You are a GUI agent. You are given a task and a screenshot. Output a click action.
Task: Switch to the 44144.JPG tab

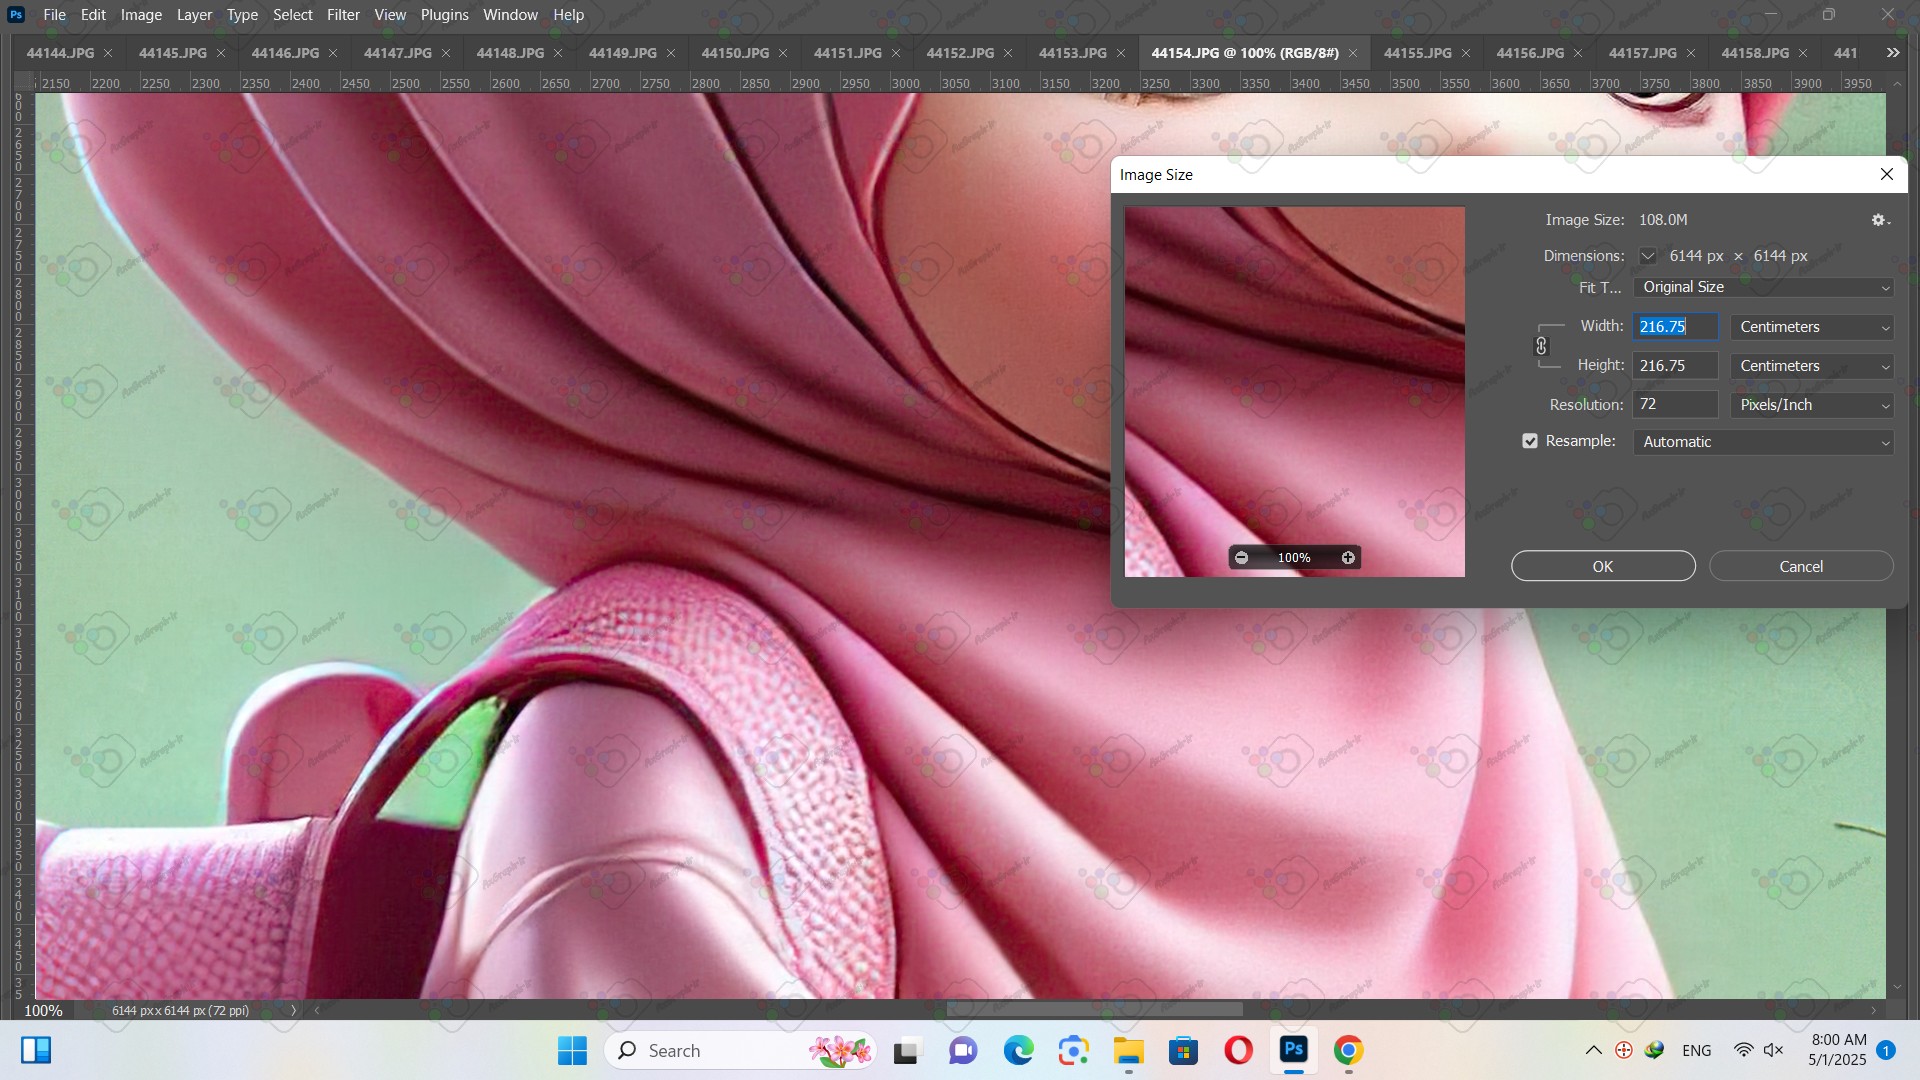[60, 53]
